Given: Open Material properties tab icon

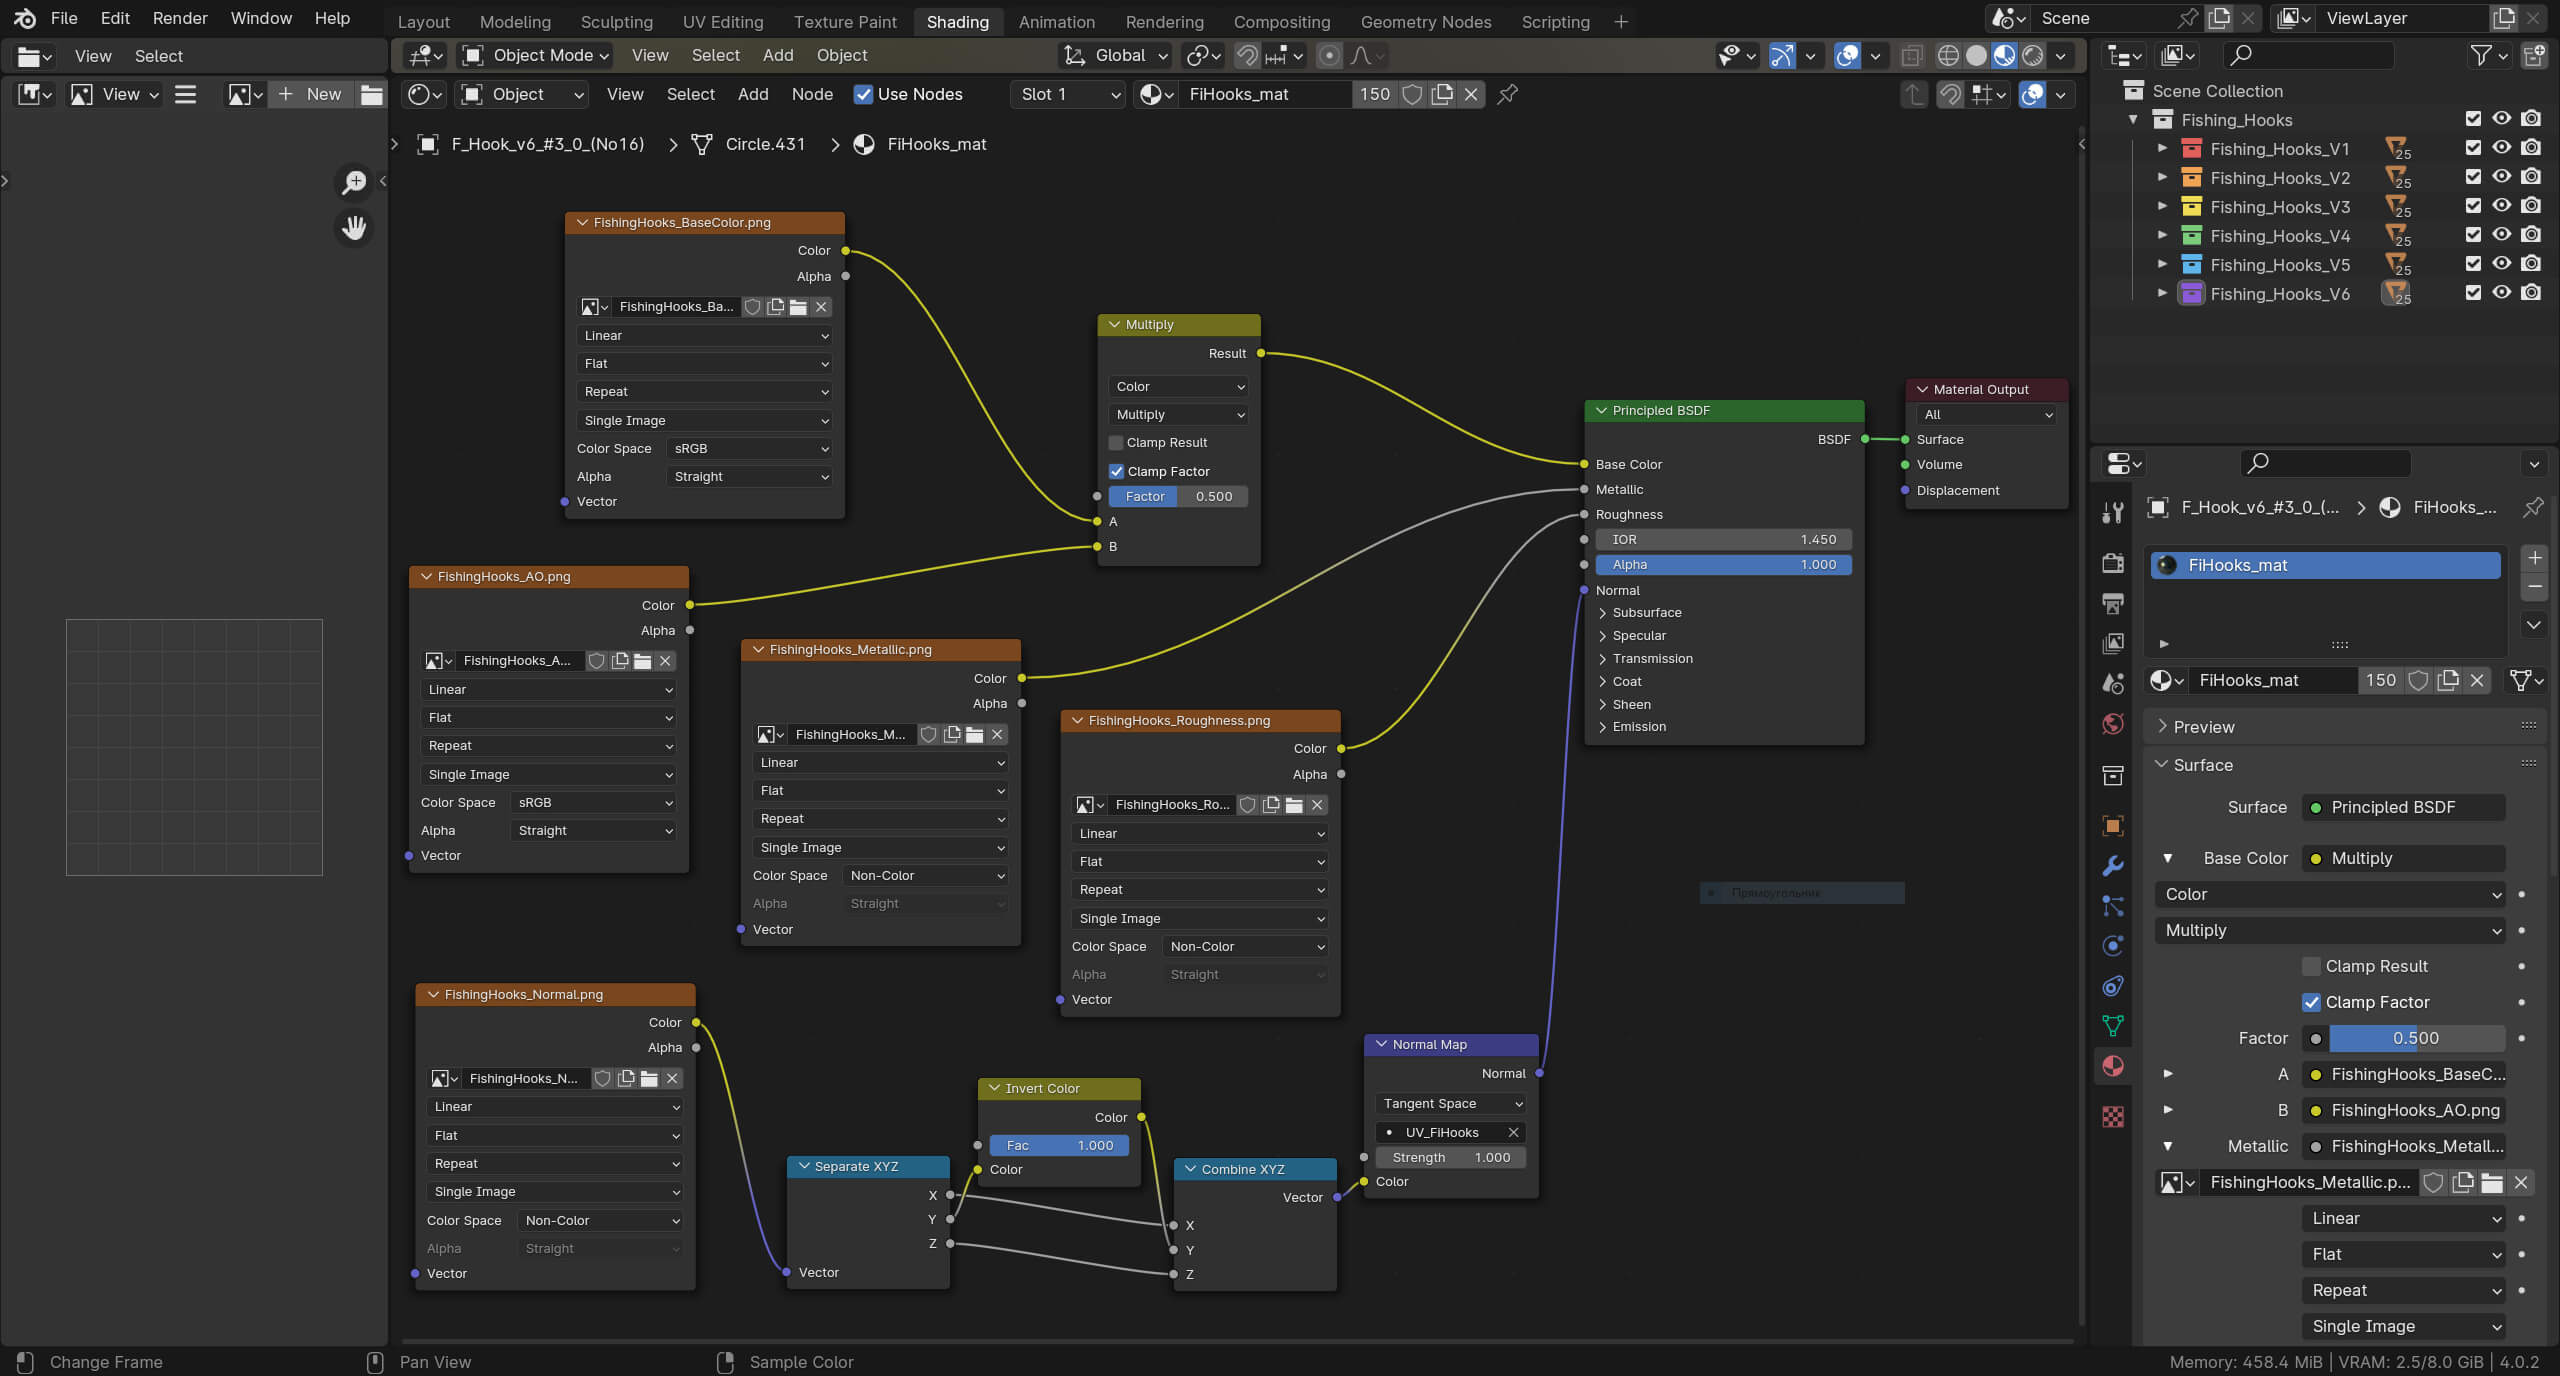Looking at the screenshot, I should [2113, 1066].
